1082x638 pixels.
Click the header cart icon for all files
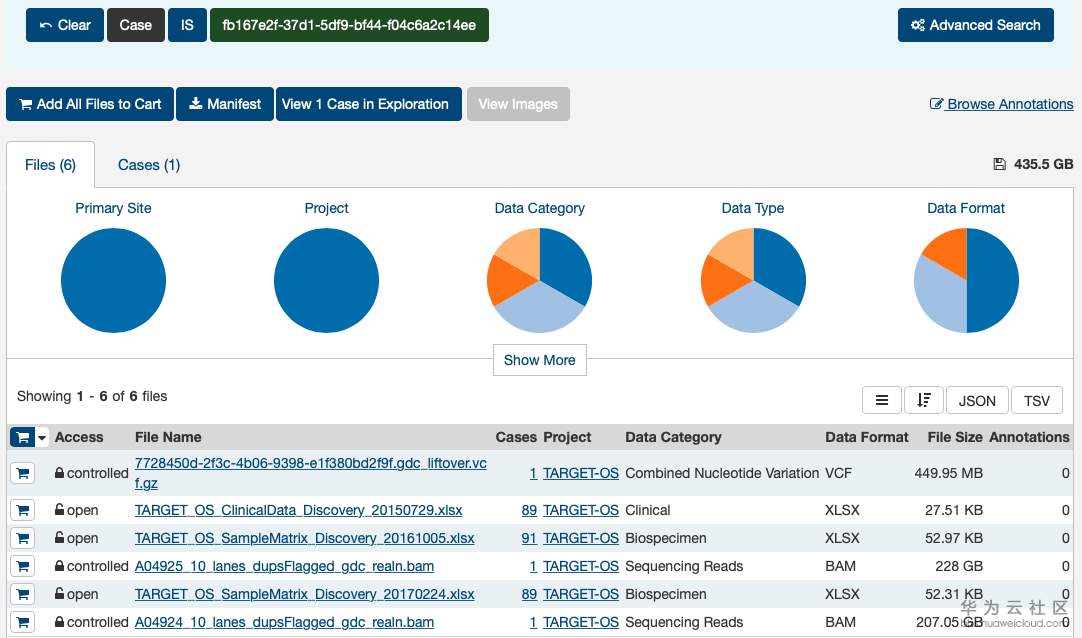pos(22,437)
